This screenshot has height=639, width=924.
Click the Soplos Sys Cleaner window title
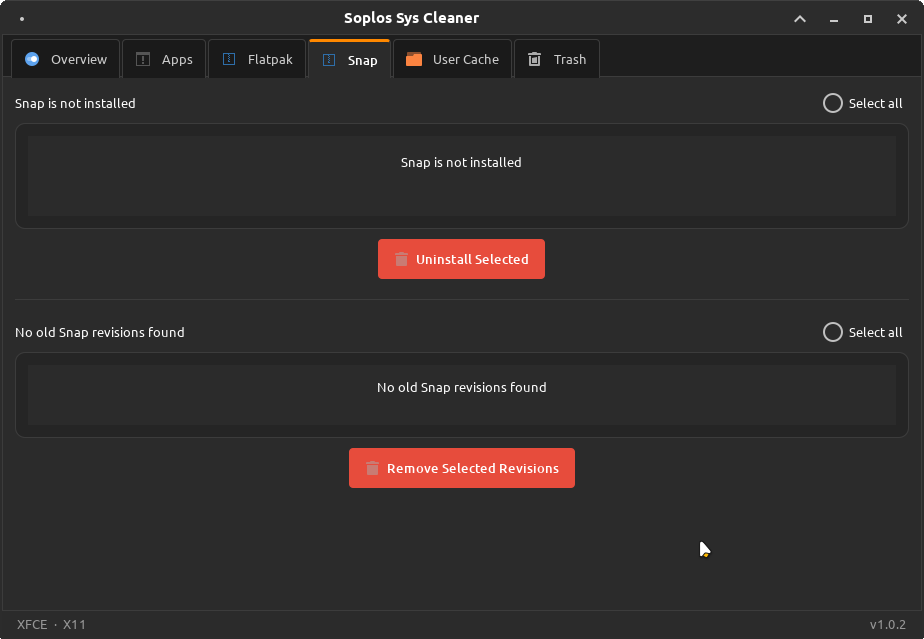411,18
